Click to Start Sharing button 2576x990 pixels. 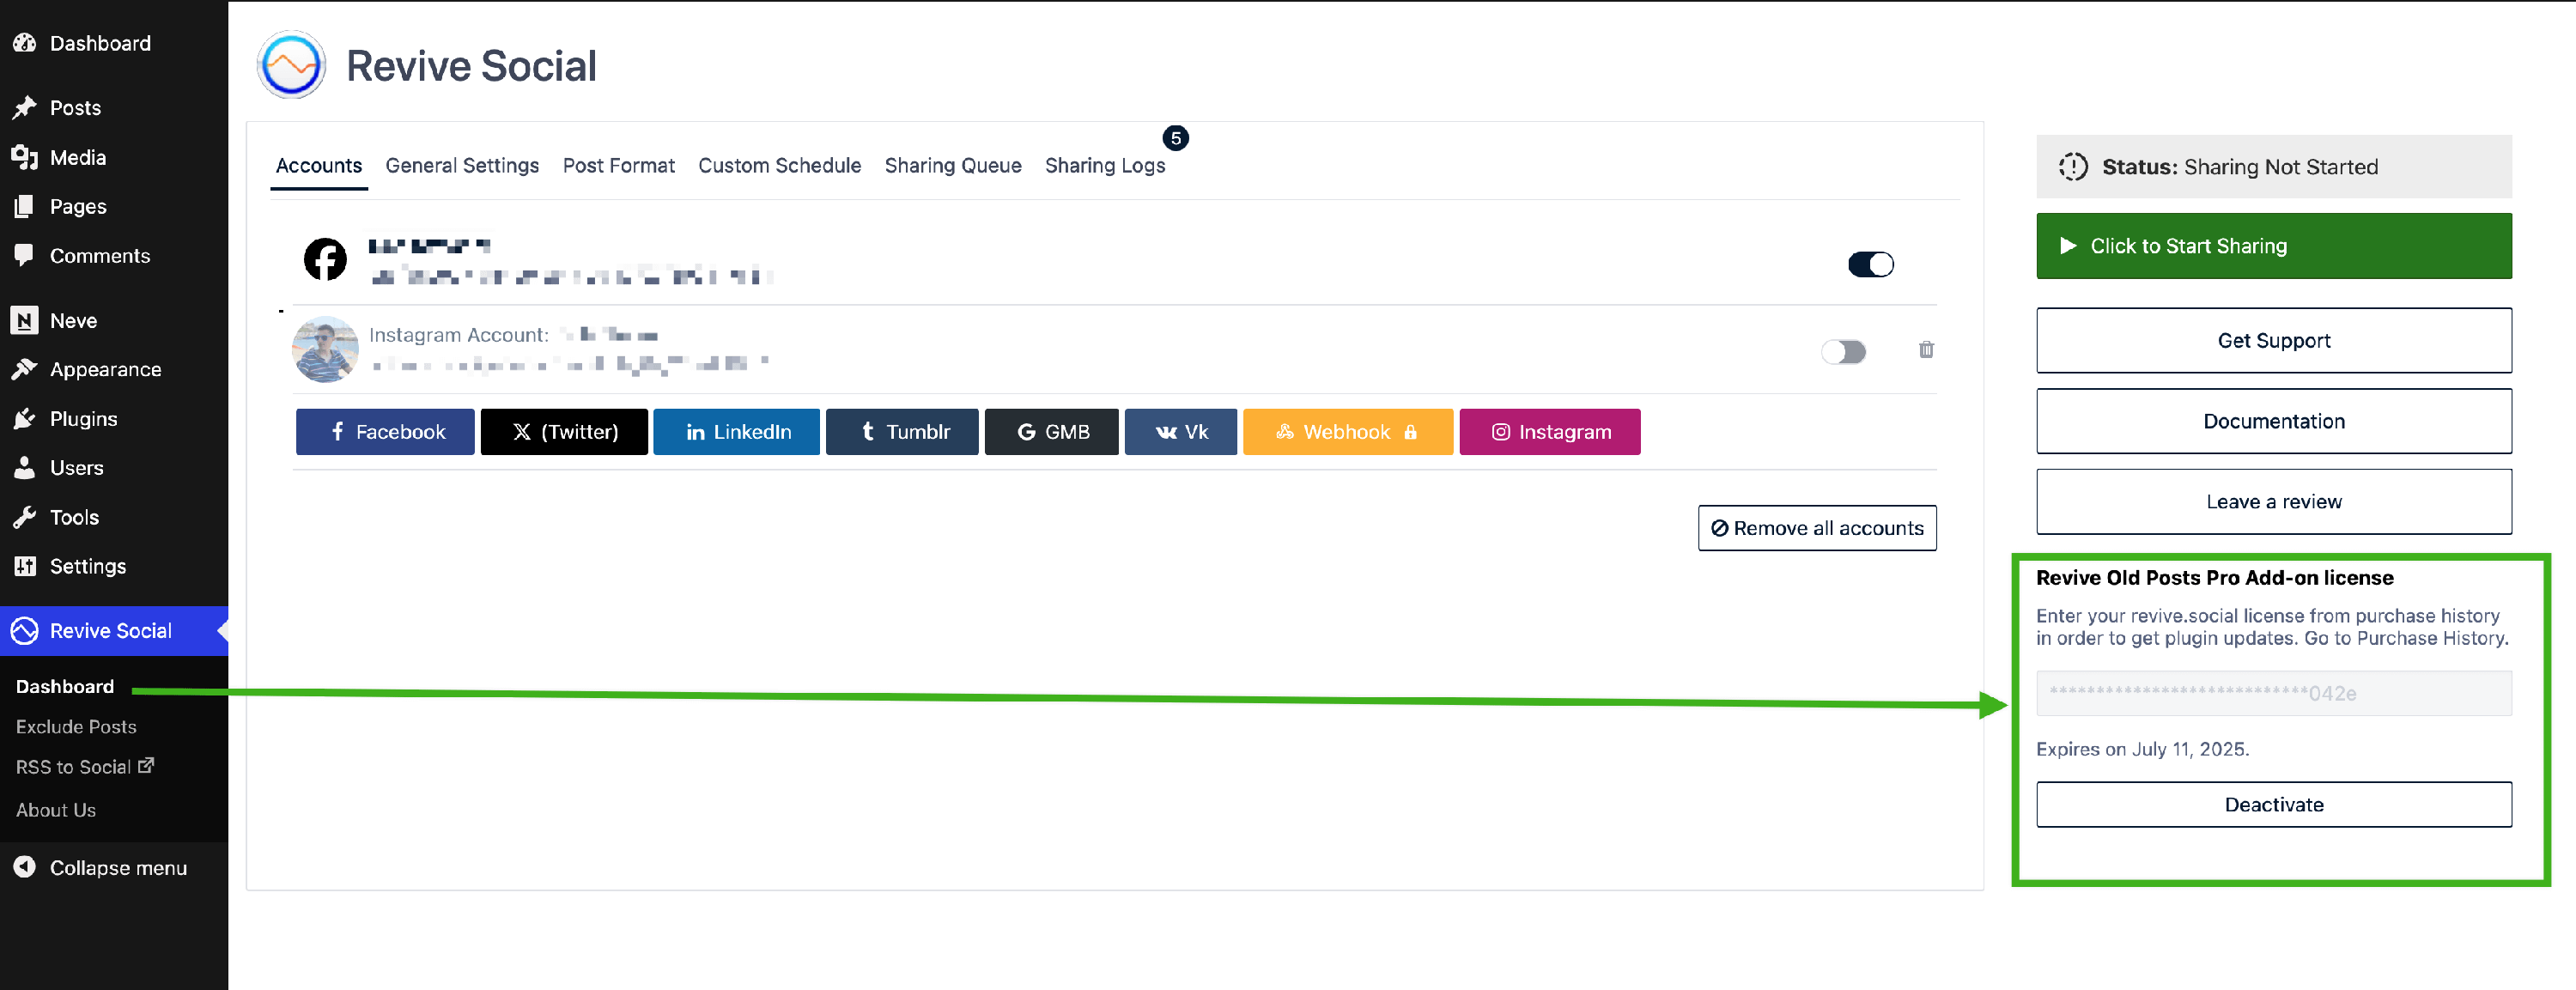2273,246
